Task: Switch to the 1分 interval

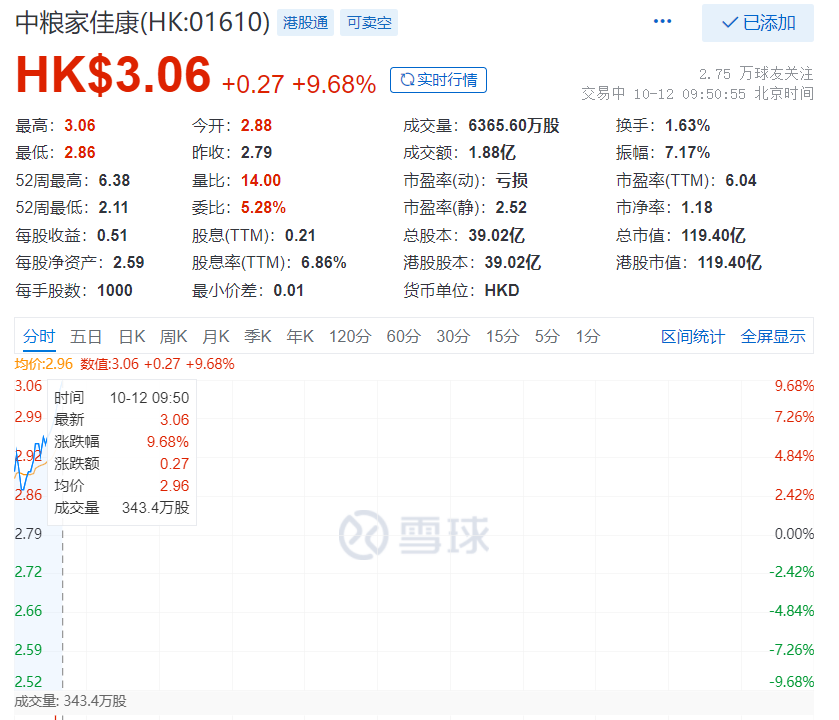Action: pos(588,336)
